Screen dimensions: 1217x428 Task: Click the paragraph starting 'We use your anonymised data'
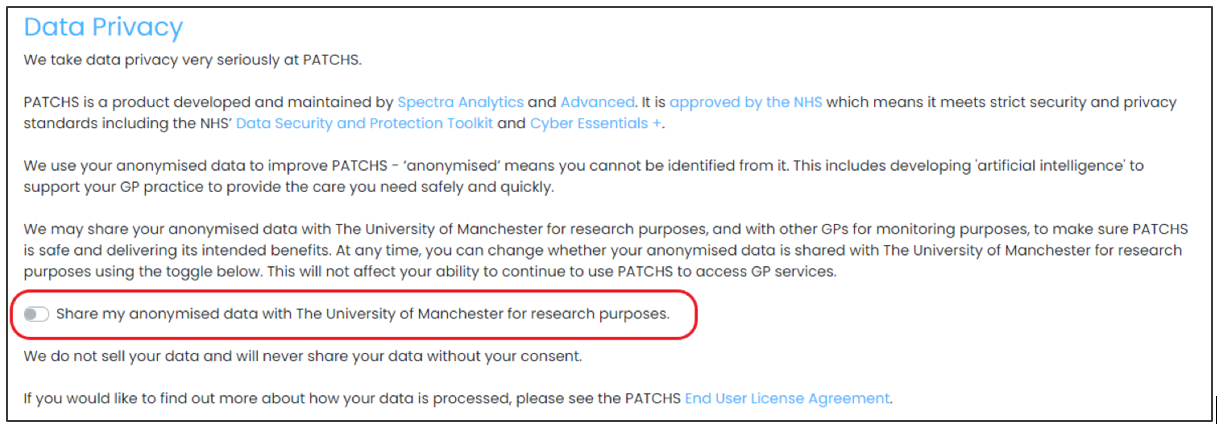pyautogui.click(x=584, y=176)
